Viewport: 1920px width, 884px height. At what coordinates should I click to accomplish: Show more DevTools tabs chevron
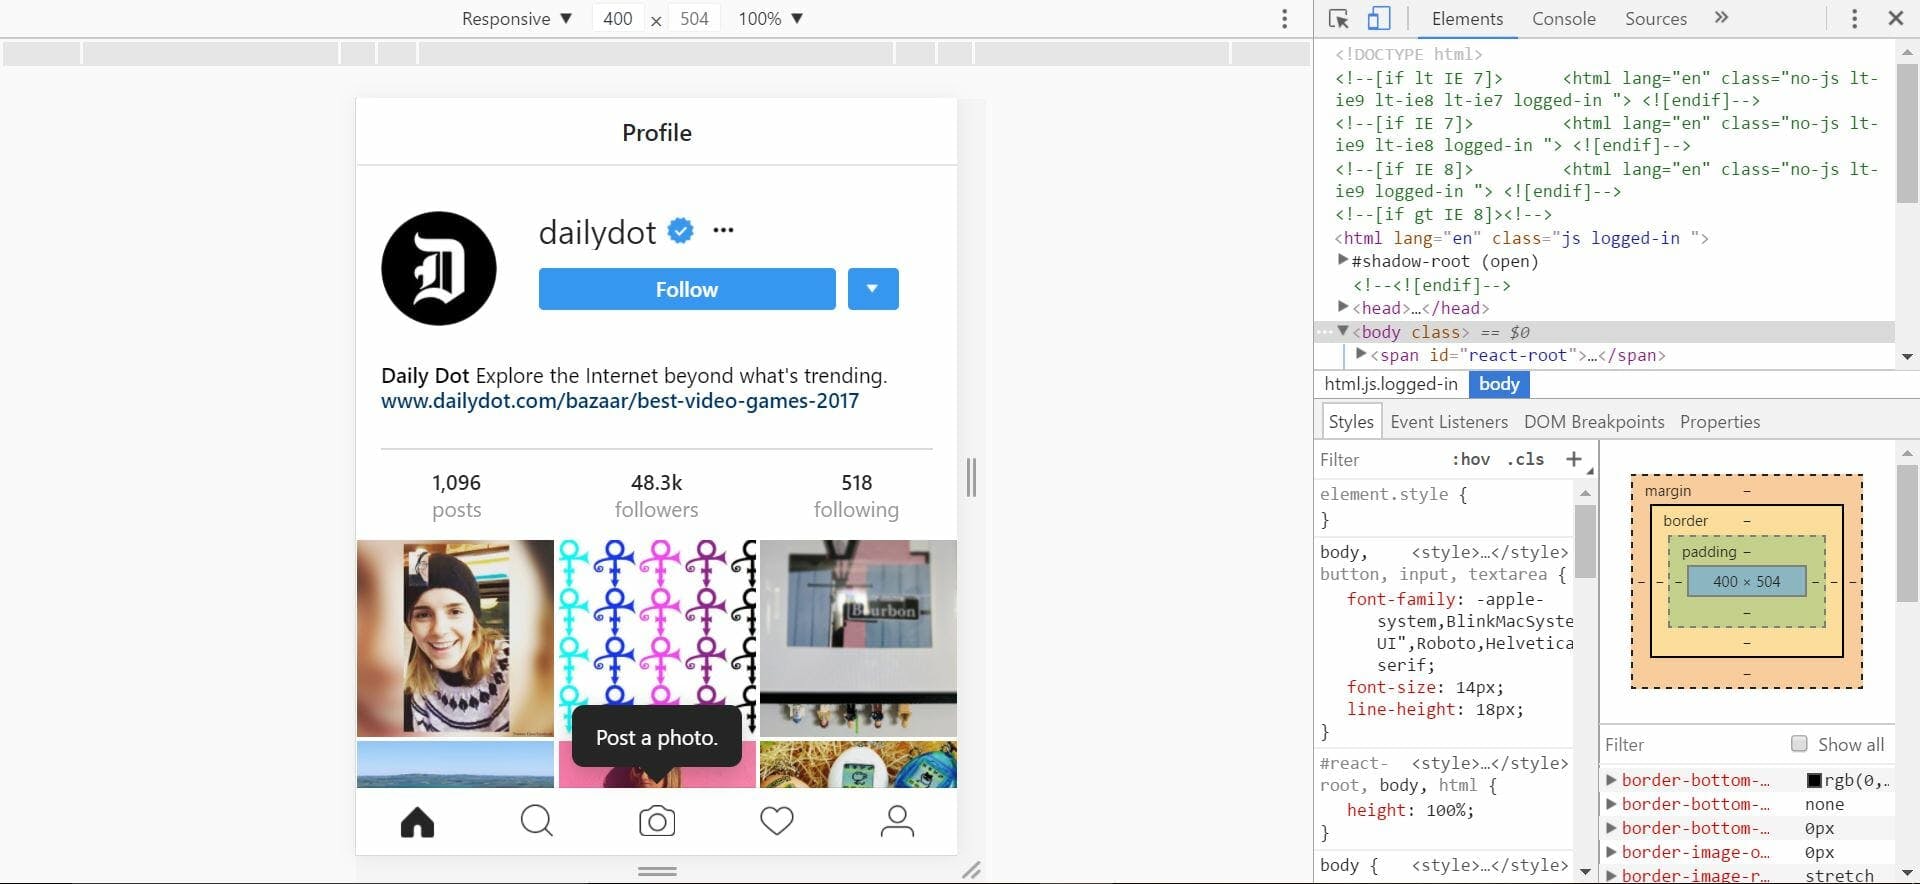[x=1721, y=18]
